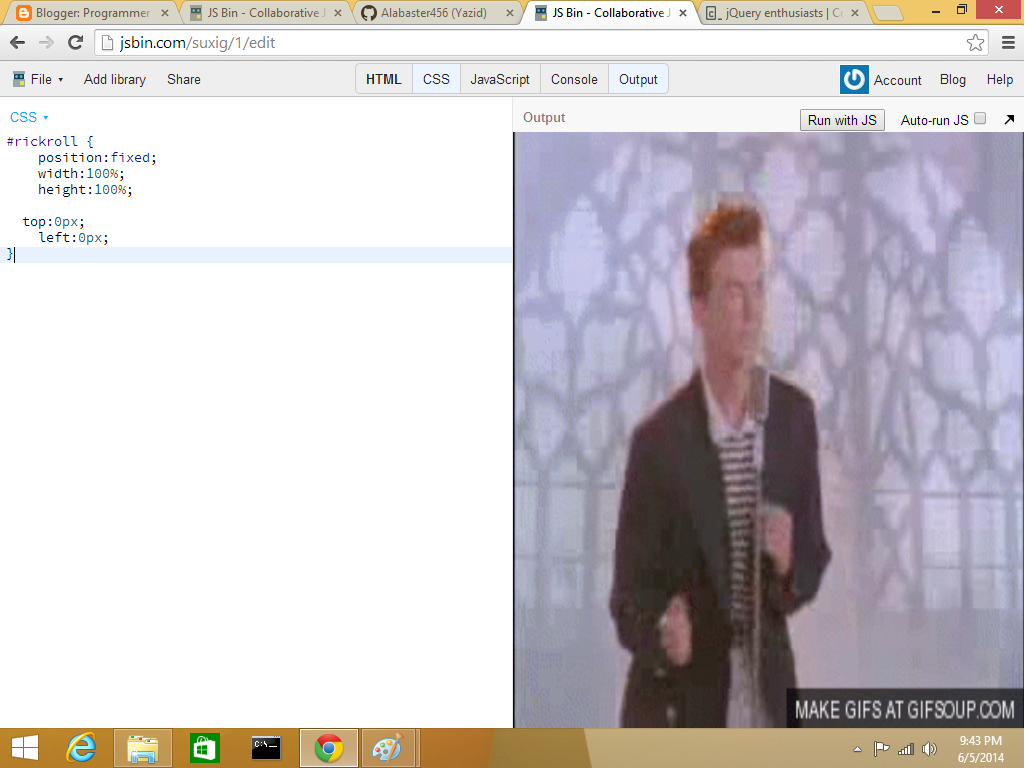Switch to the Alabaster456 (Yazid) GitHub tab
Screen dimensions: 1026x768
click(x=437, y=13)
